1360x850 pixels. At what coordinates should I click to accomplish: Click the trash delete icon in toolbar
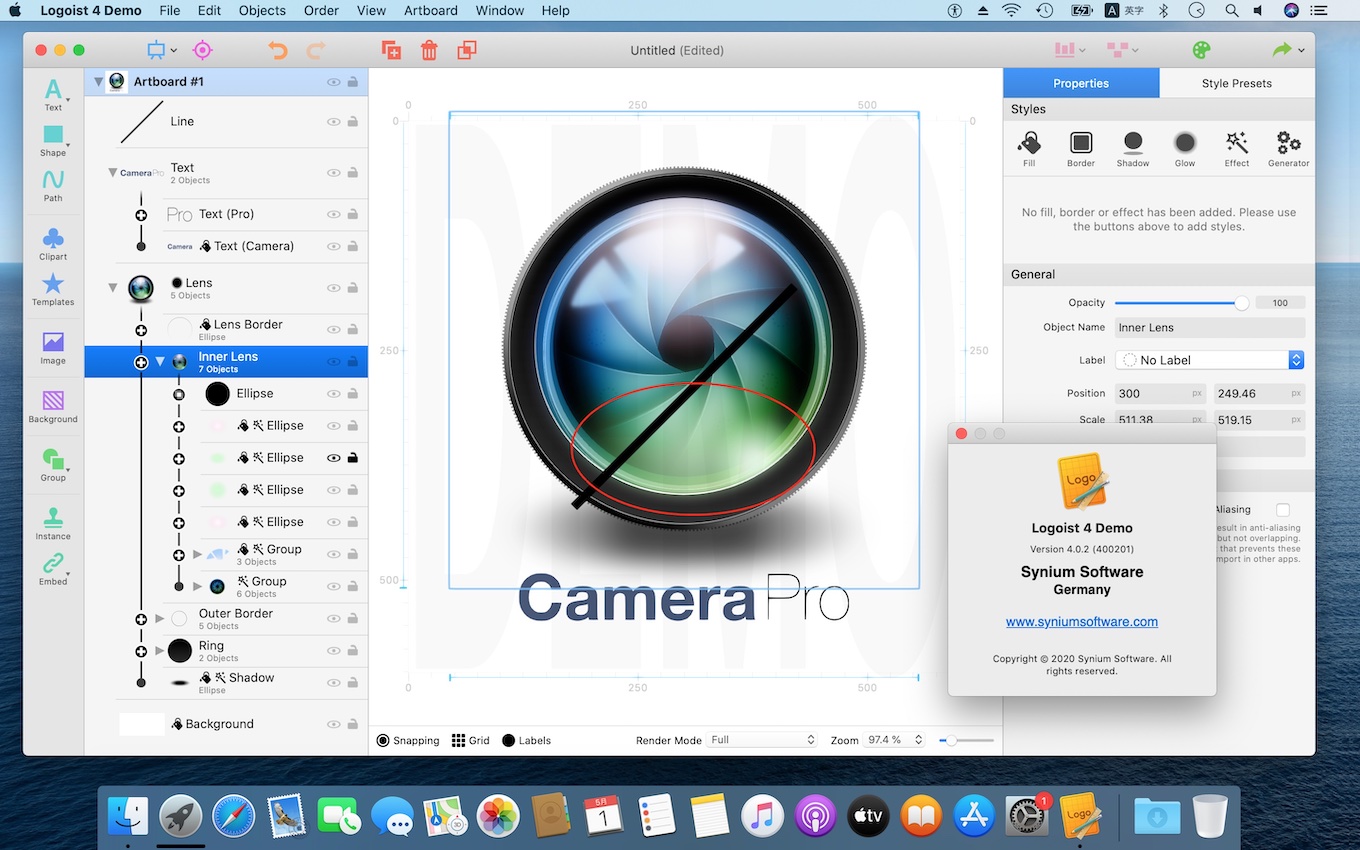[429, 50]
